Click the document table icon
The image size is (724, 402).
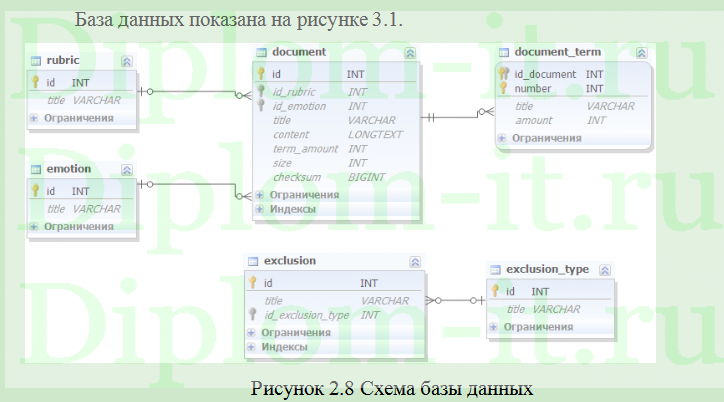tap(261, 52)
